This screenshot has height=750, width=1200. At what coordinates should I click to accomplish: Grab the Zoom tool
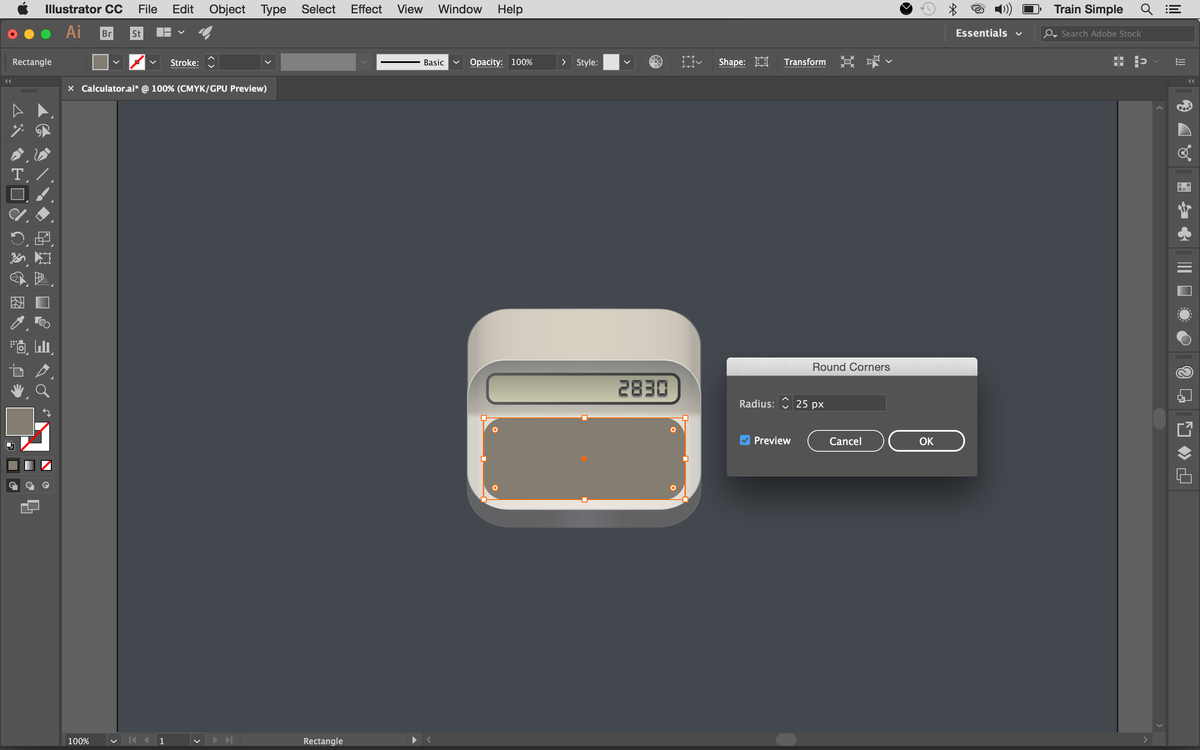point(42,391)
